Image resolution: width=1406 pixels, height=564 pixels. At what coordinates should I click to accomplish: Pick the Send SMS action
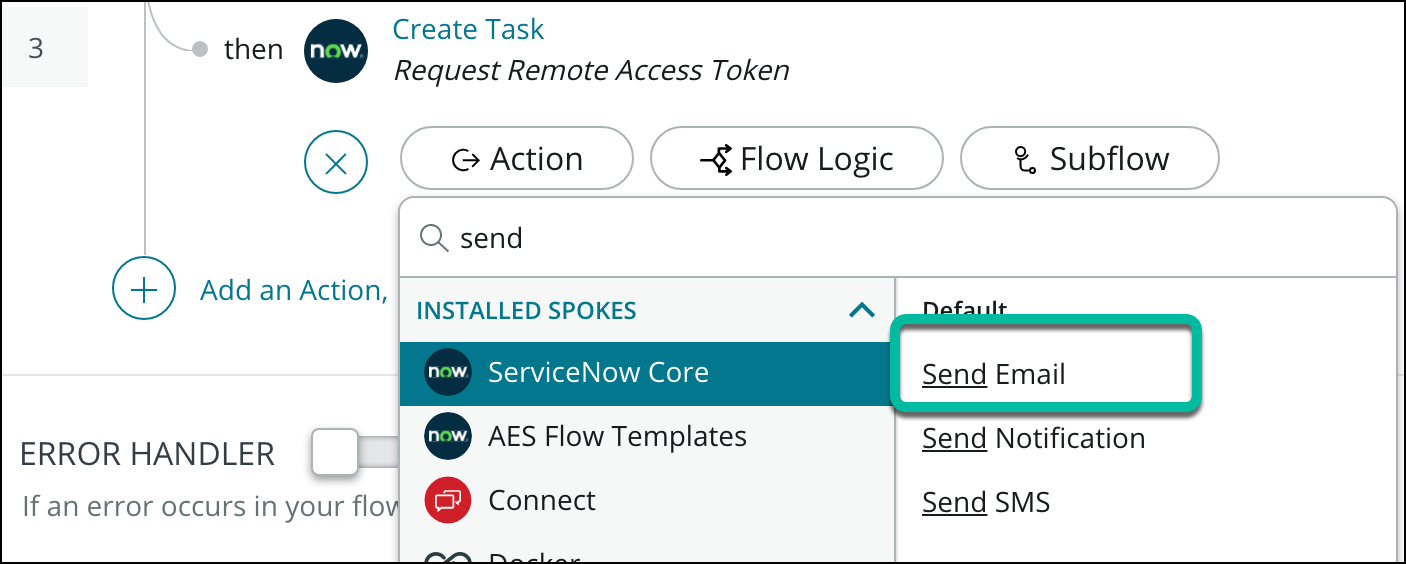click(x=986, y=502)
